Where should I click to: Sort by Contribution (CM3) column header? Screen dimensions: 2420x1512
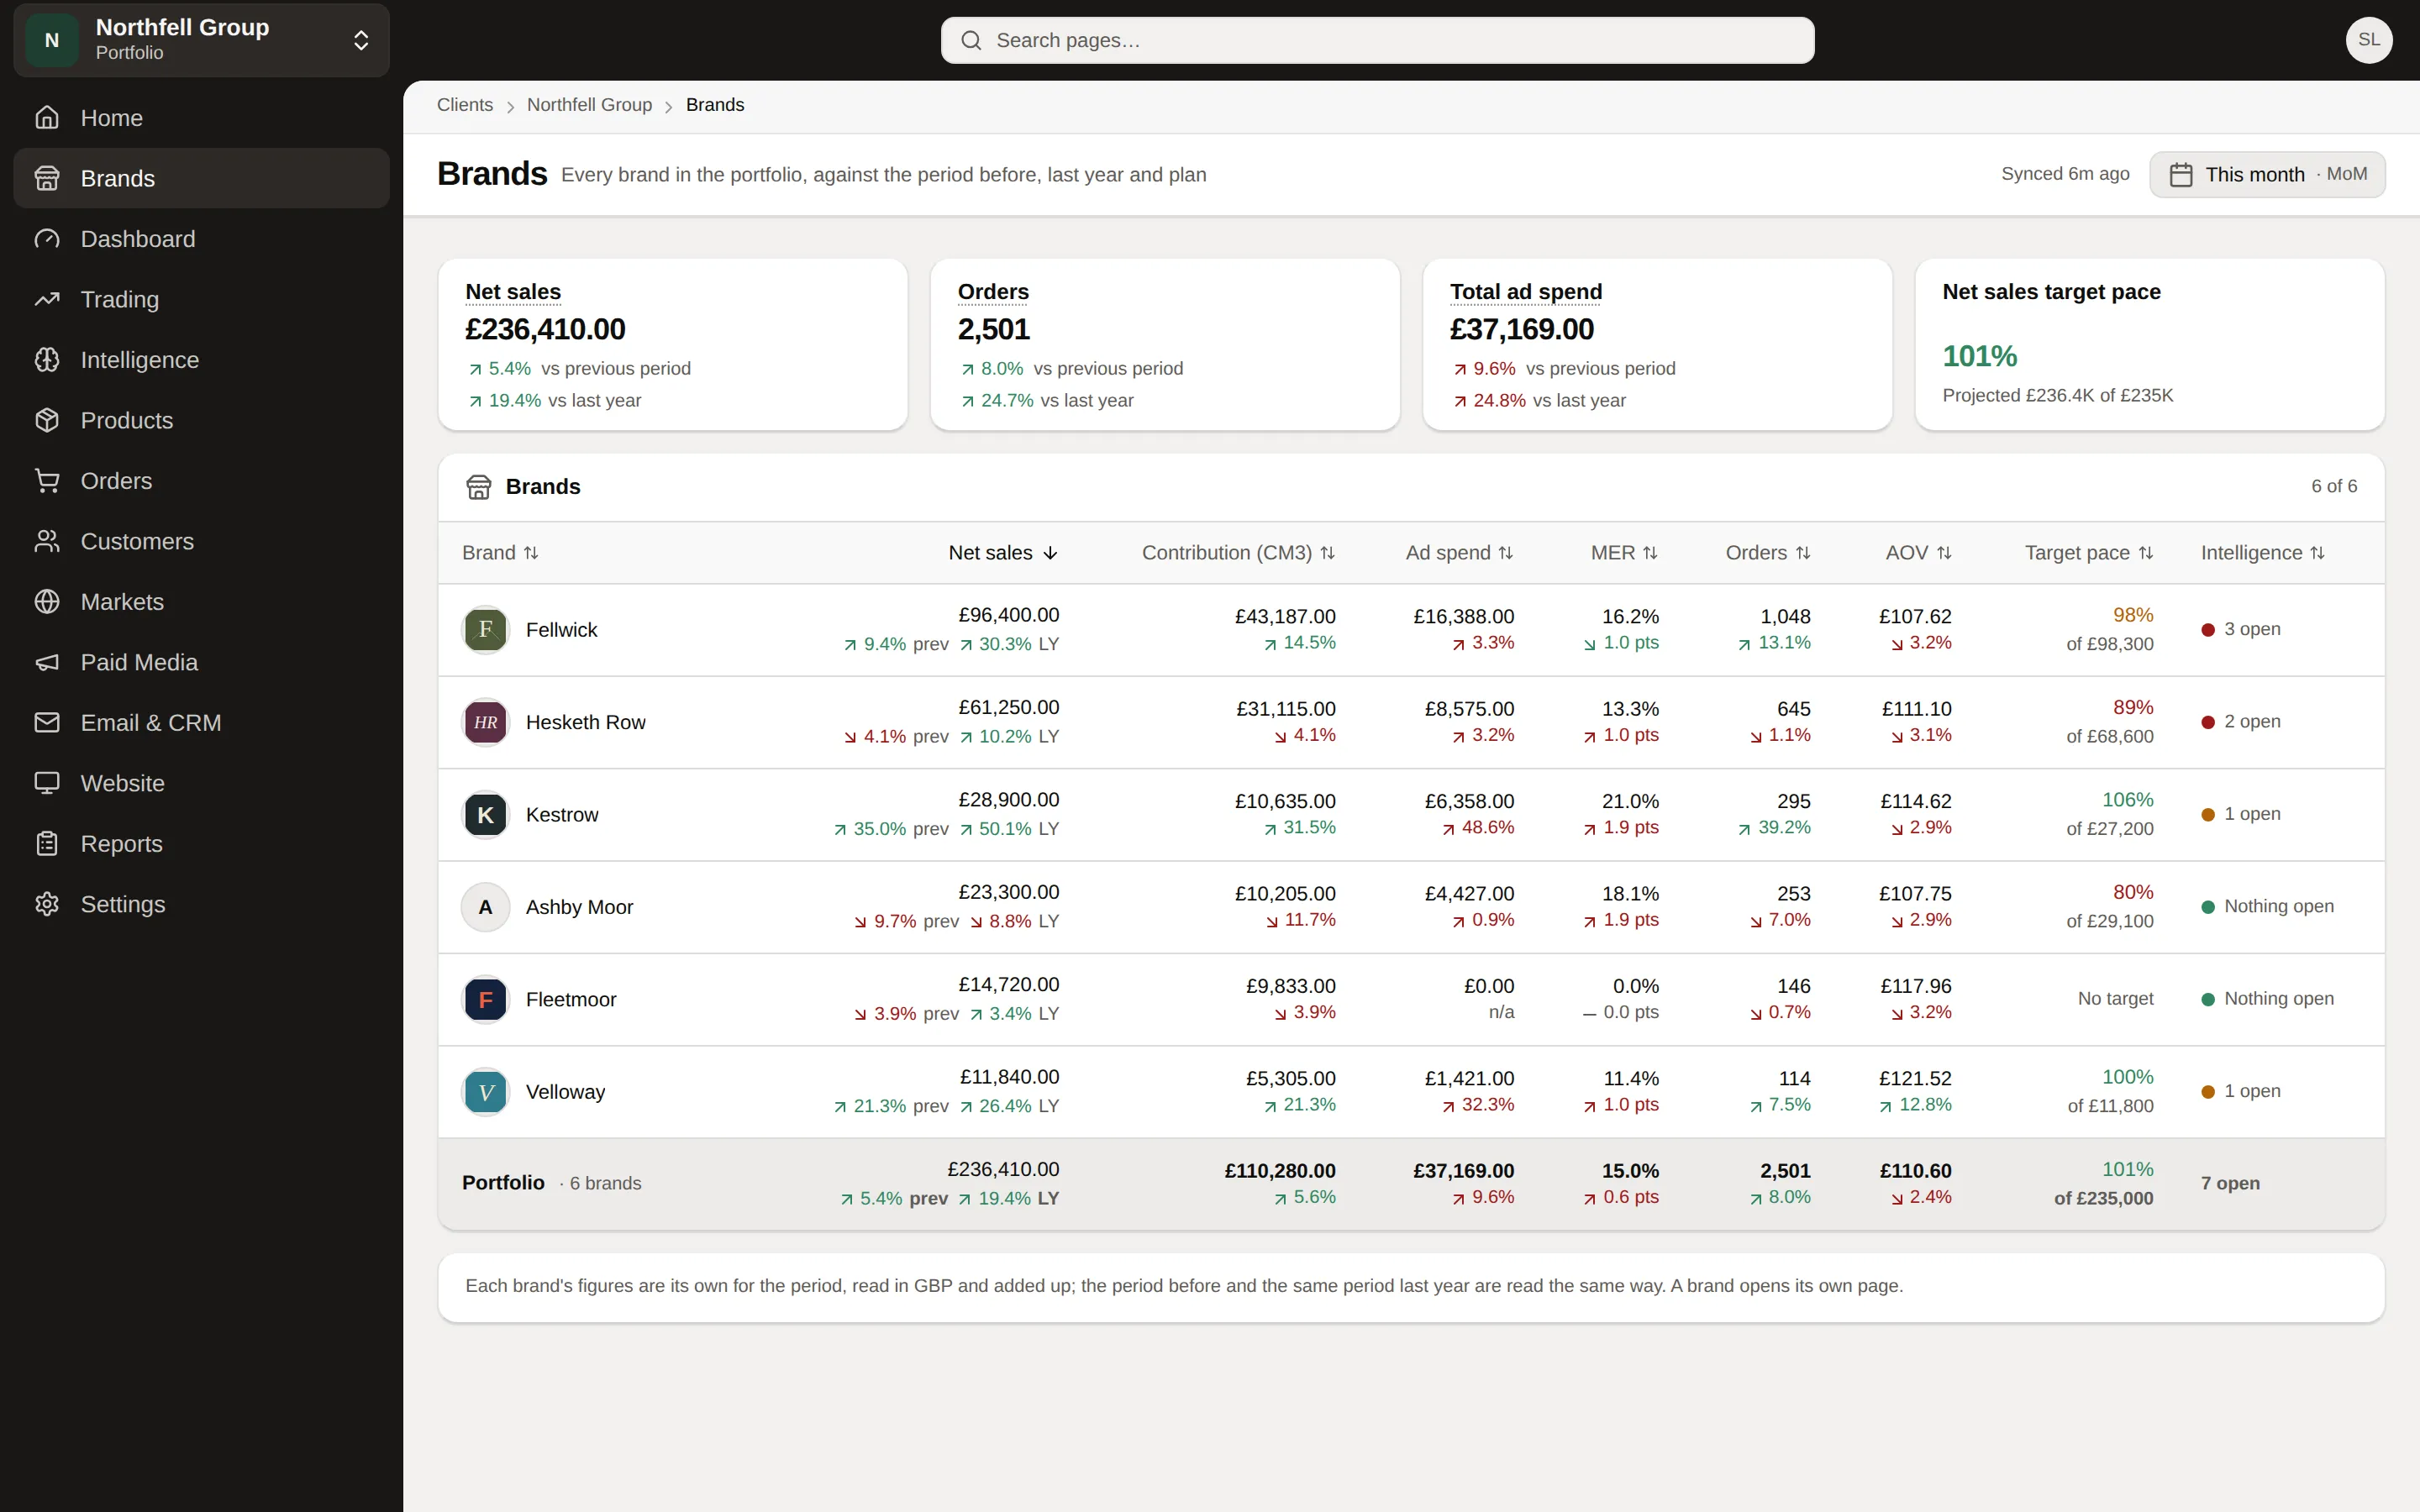point(1238,553)
